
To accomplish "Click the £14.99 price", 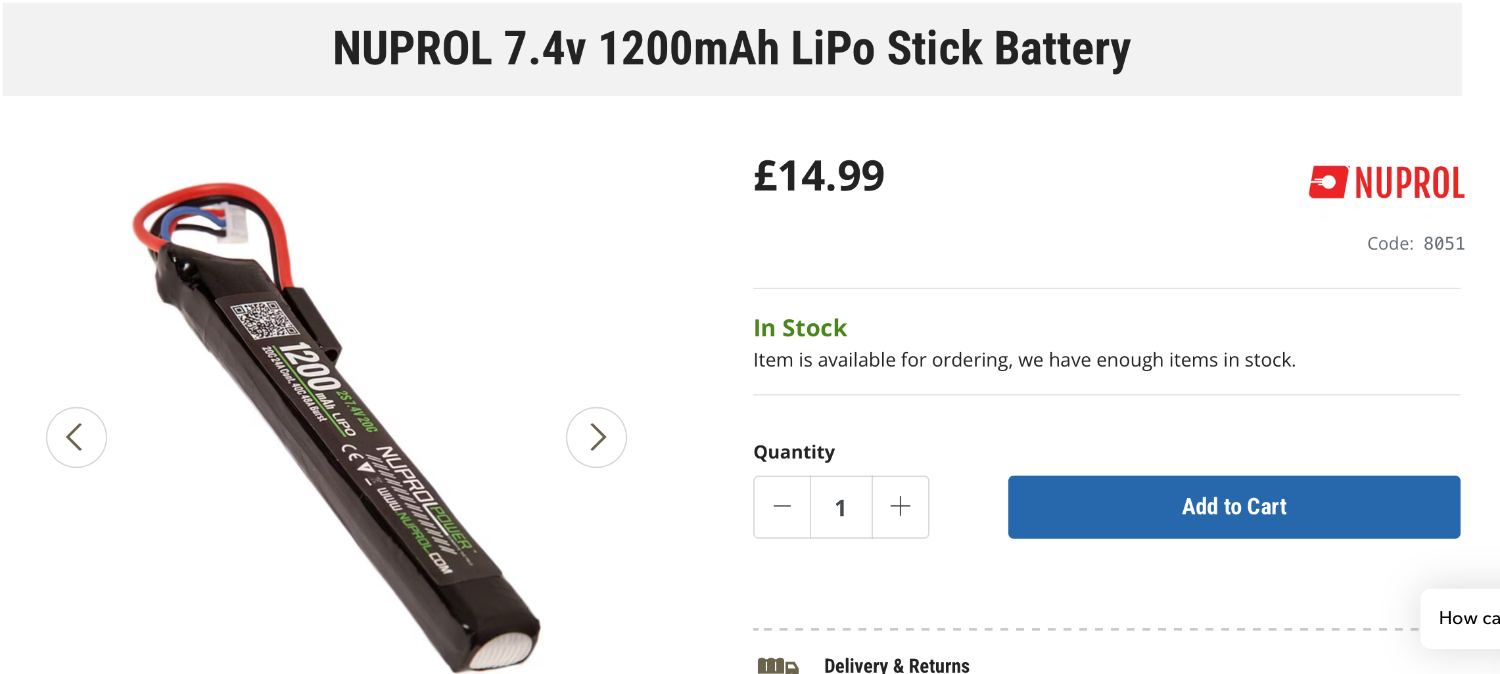I will tap(819, 176).
